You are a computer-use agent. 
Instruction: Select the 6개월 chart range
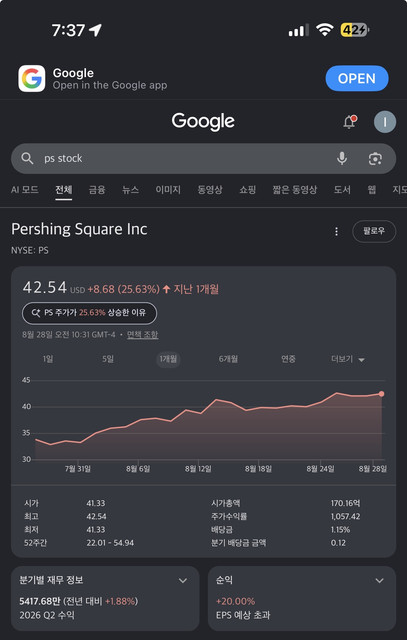point(228,359)
